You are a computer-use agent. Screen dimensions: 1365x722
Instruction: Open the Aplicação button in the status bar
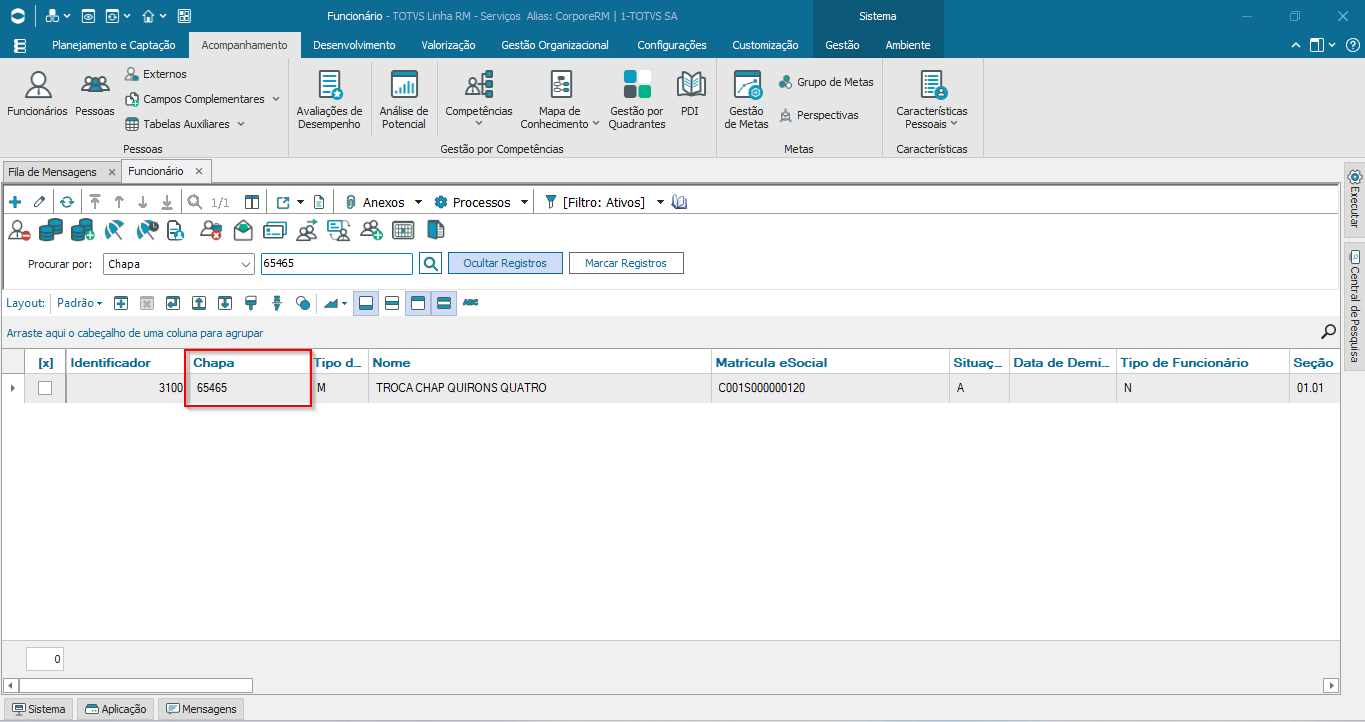[116, 709]
